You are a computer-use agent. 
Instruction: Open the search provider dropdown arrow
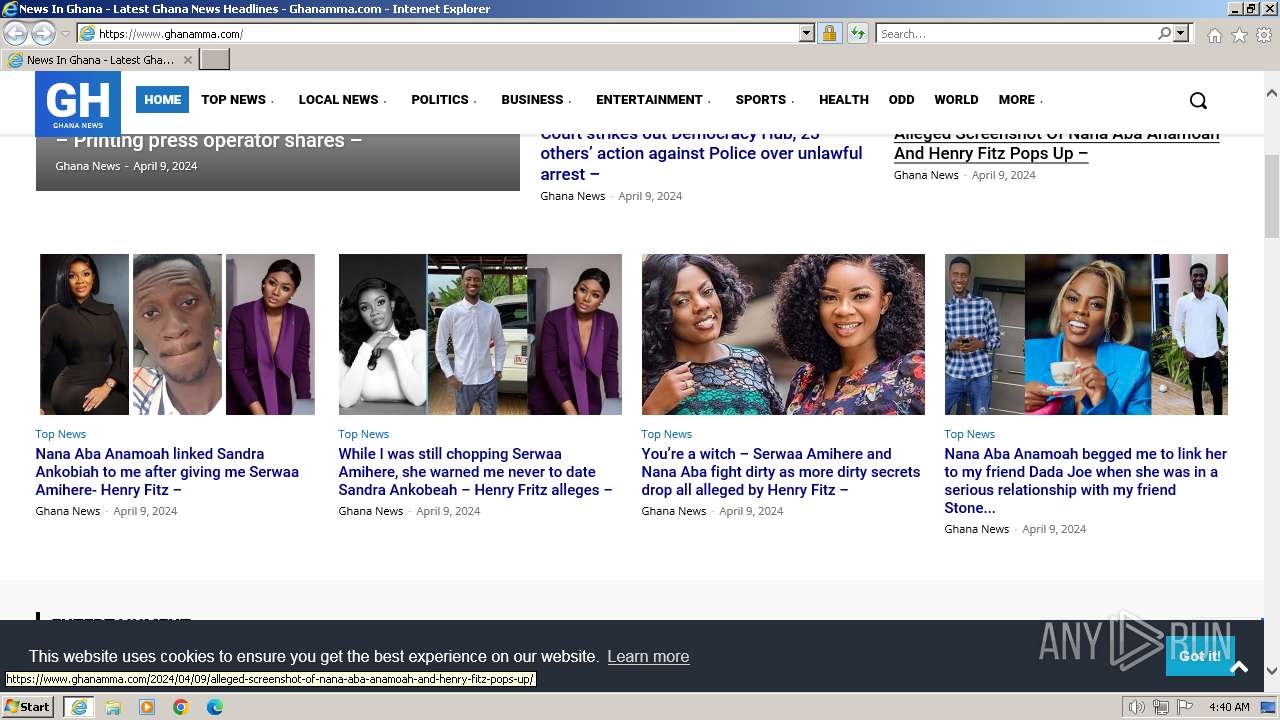1181,33
